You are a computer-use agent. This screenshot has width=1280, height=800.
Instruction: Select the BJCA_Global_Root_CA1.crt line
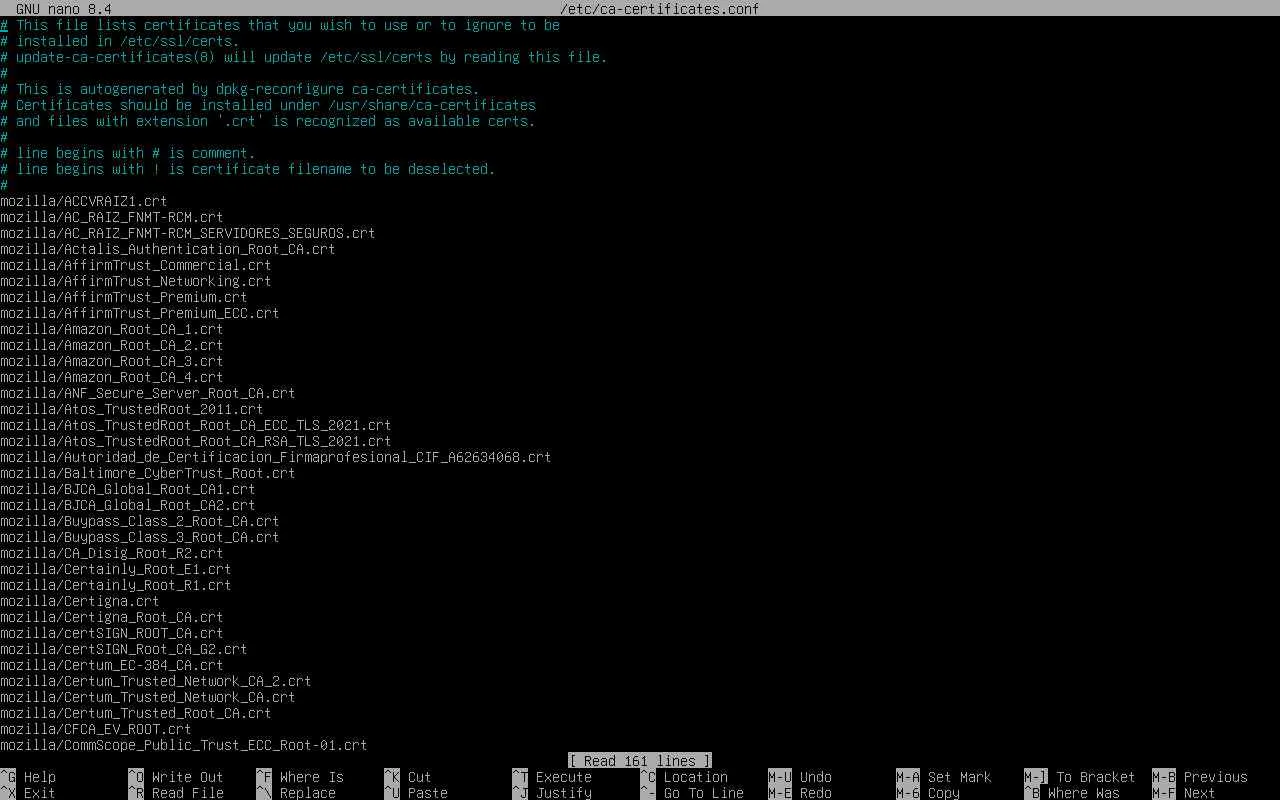[x=128, y=489]
